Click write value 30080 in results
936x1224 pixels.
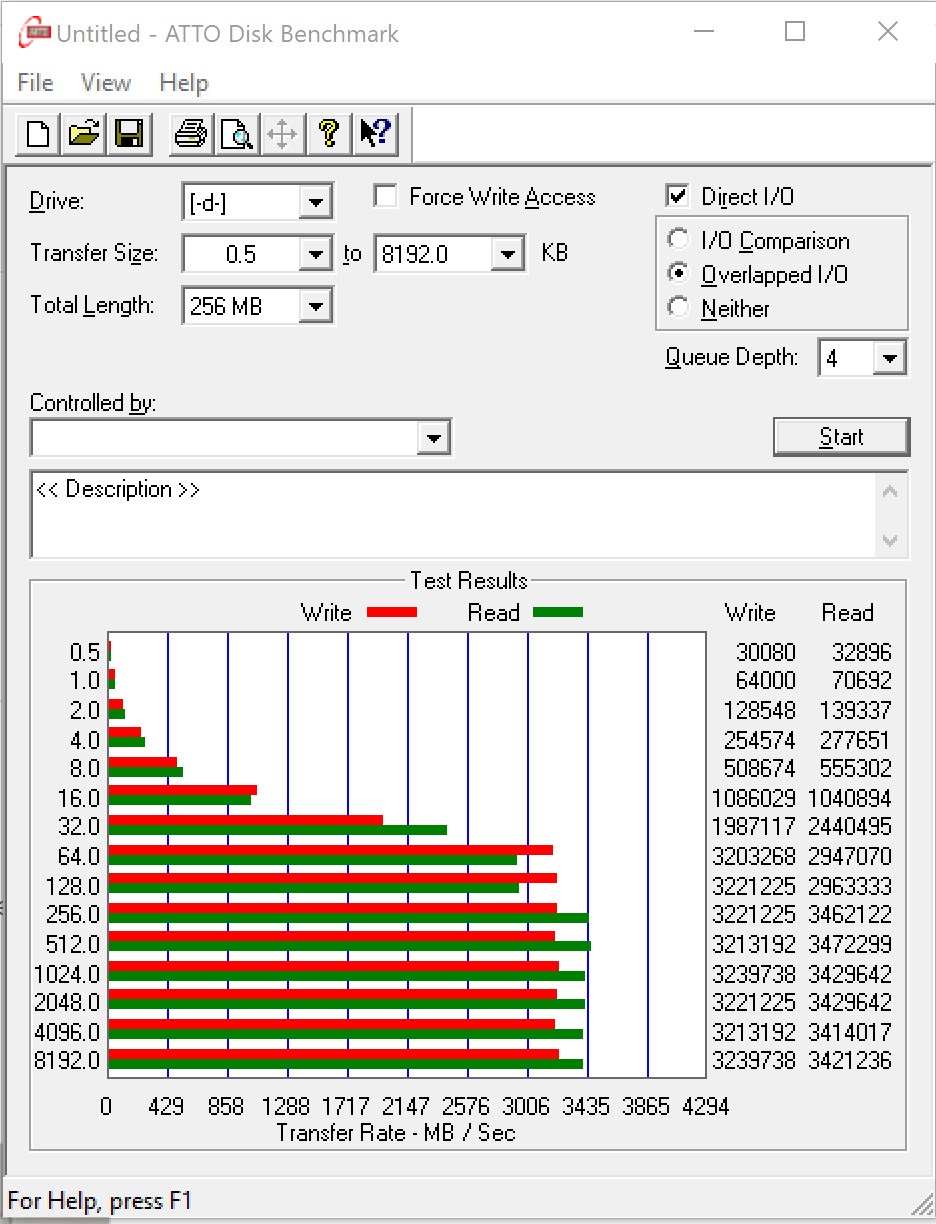point(766,653)
